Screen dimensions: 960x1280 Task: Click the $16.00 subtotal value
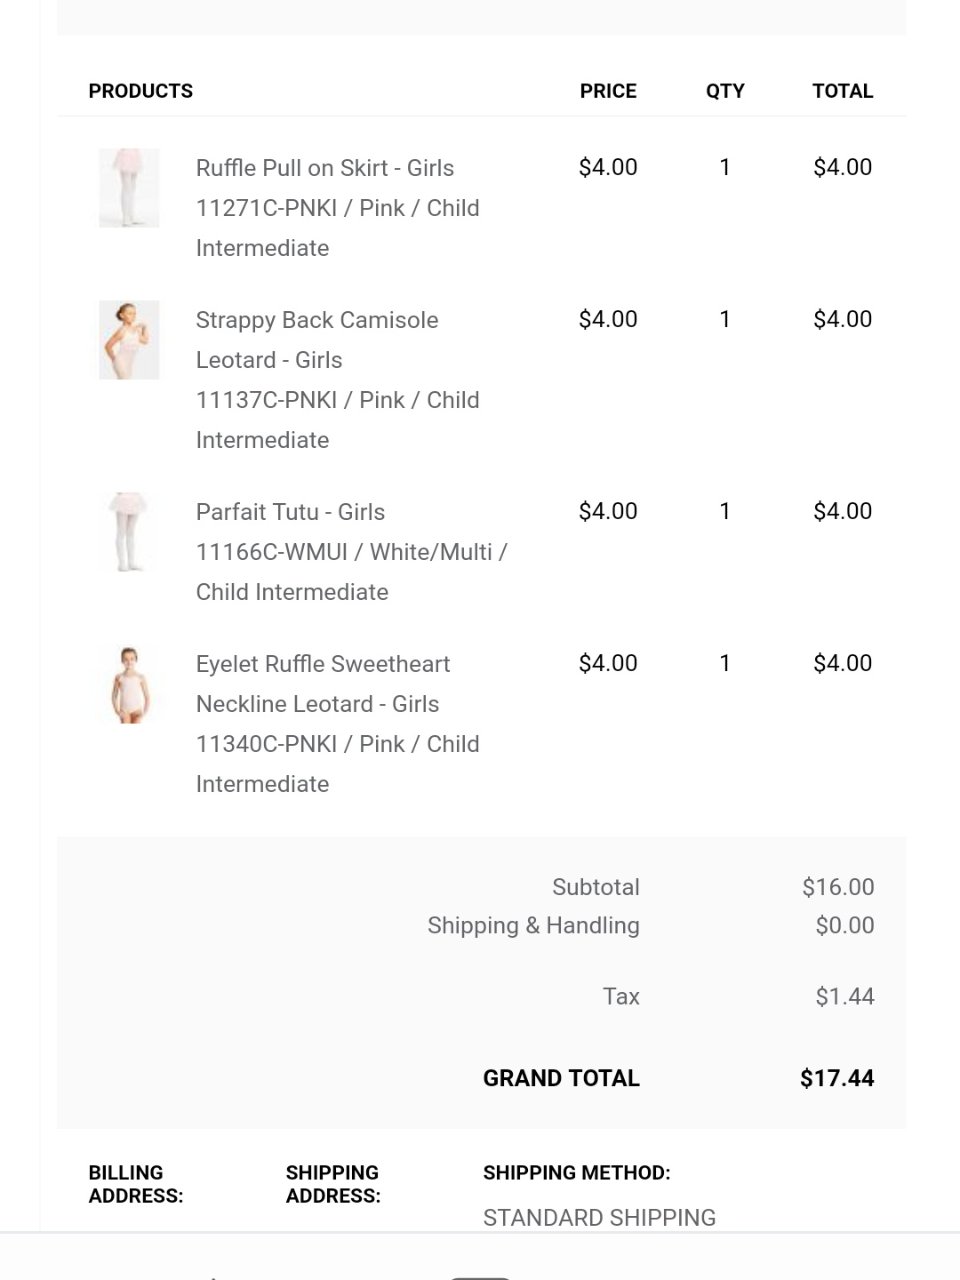click(x=838, y=887)
